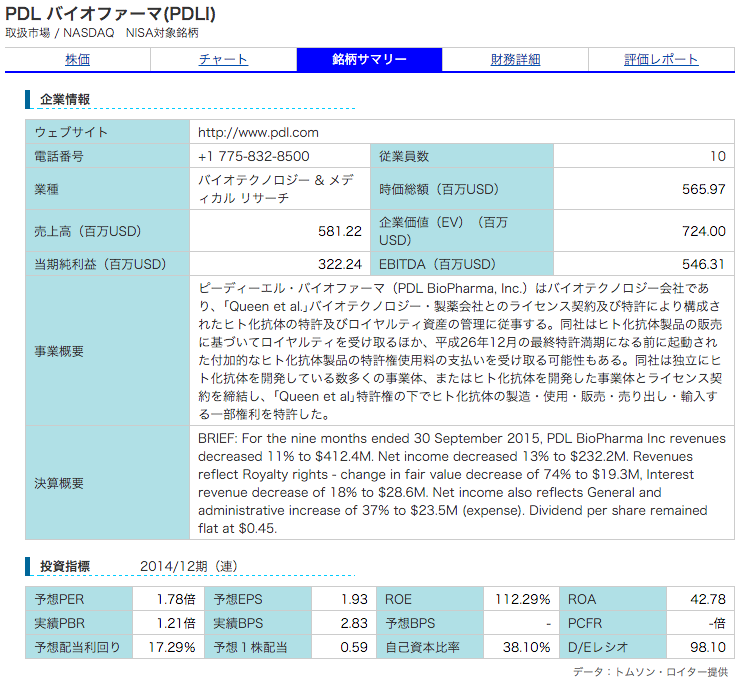Click net income value 322.24
This screenshot has height=686, width=742.
click(340, 264)
